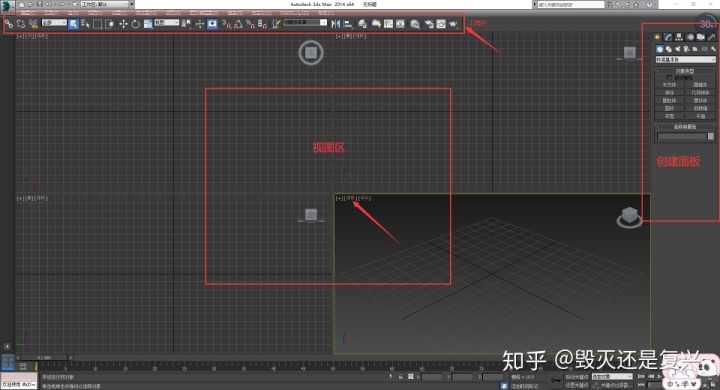This screenshot has width=720, height=390.
Task: Select the Select and Link tool
Action: (x=9, y=23)
